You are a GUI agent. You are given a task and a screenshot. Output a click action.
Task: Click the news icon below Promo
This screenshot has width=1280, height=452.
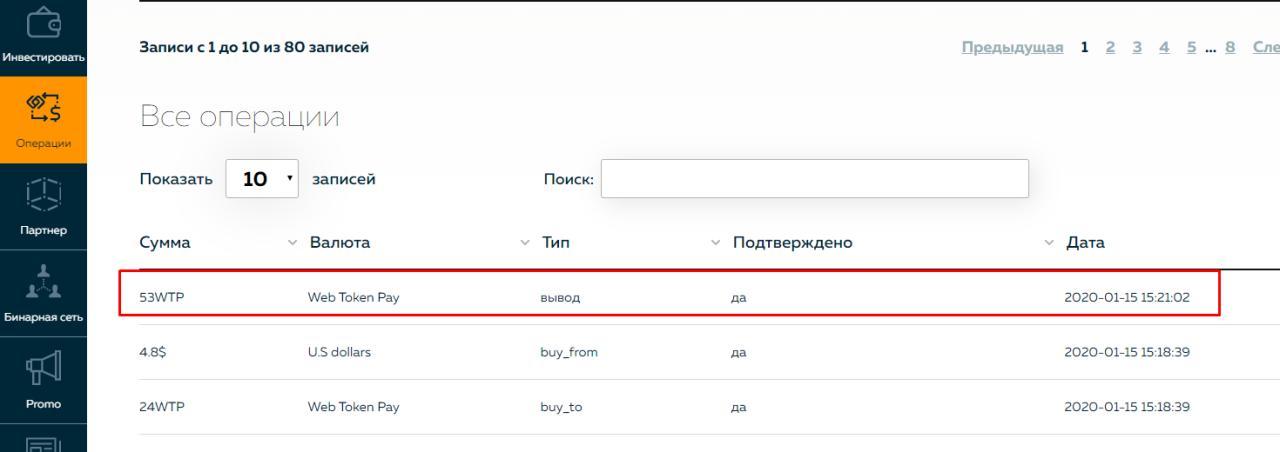pyautogui.click(x=43, y=440)
